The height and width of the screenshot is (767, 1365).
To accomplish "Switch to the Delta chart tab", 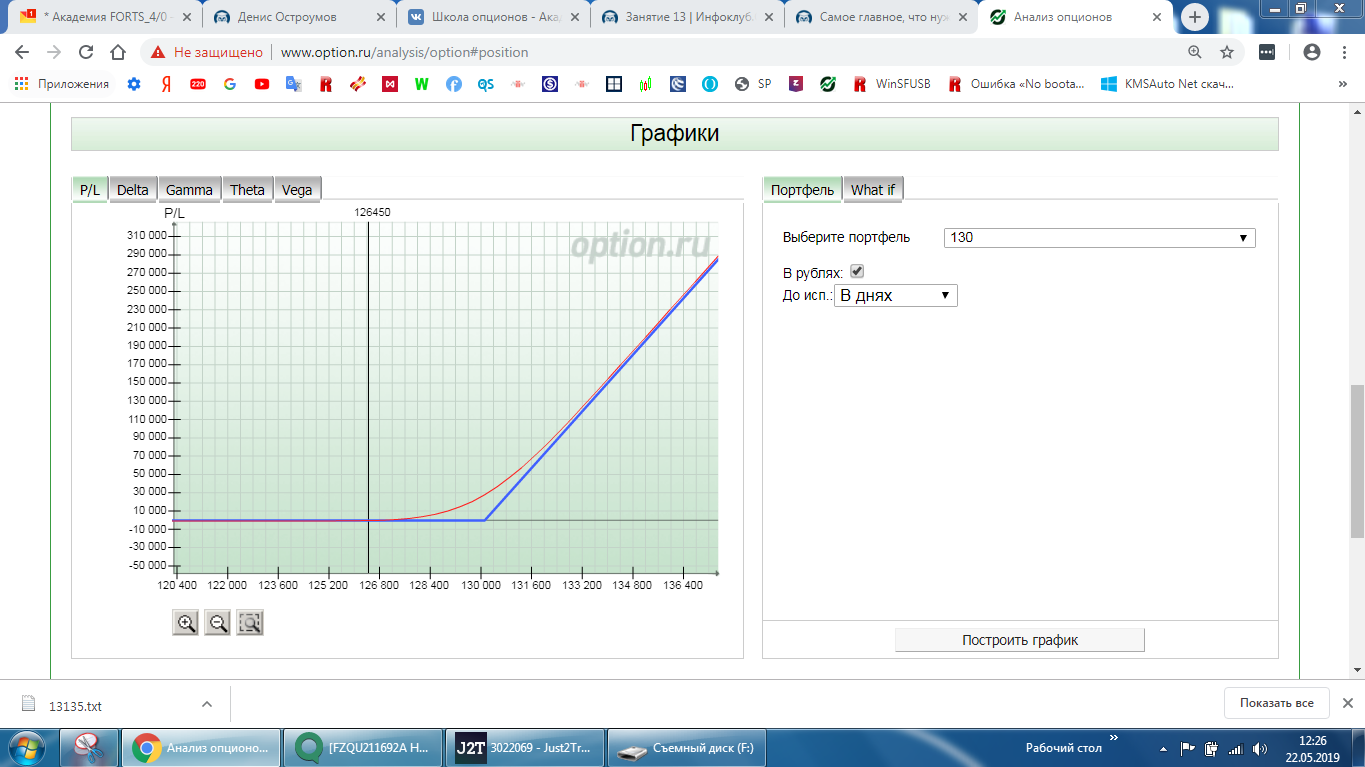I will pyautogui.click(x=133, y=189).
